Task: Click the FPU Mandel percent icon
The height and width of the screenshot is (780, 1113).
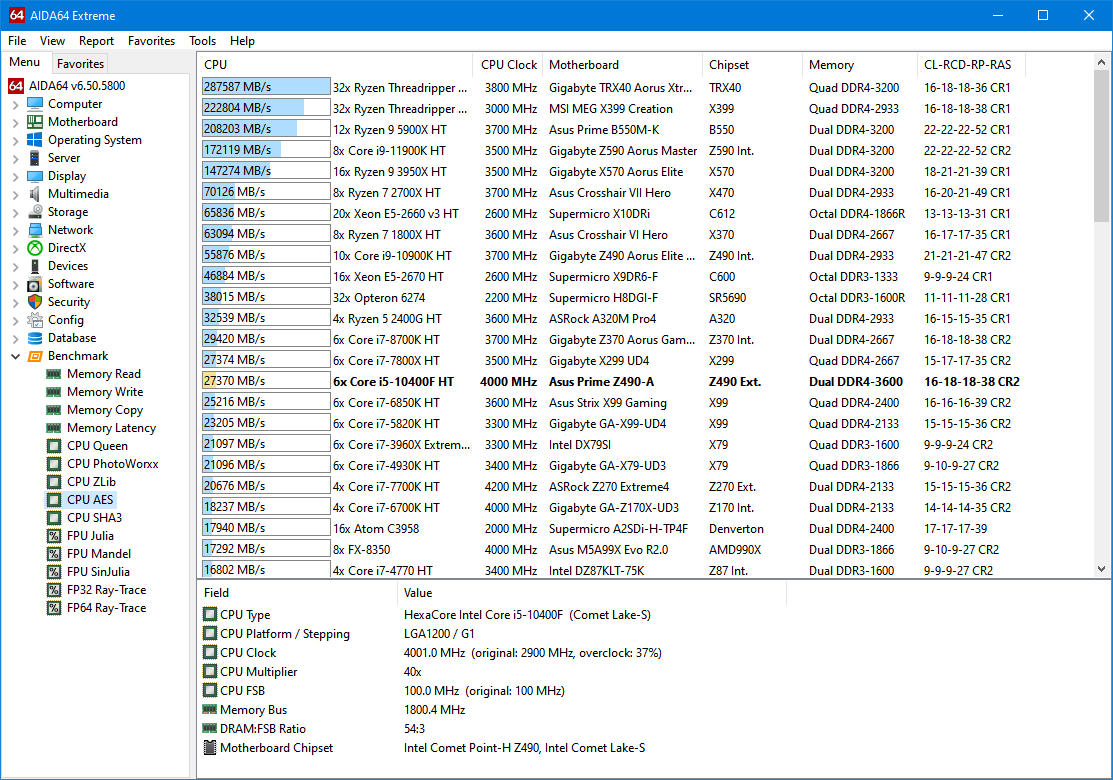Action: pyautogui.click(x=54, y=554)
